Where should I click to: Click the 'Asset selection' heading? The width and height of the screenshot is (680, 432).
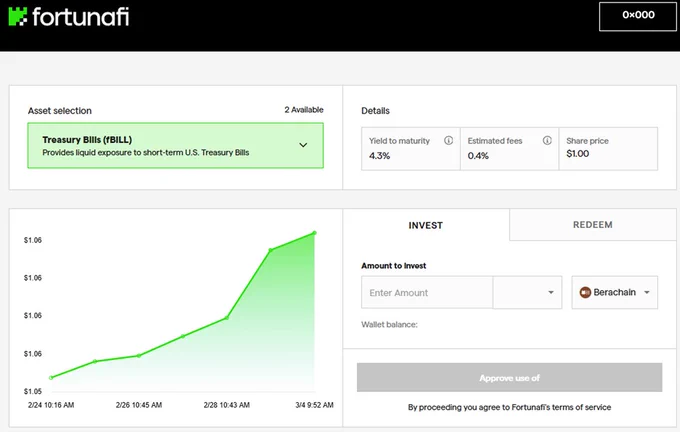[60, 111]
